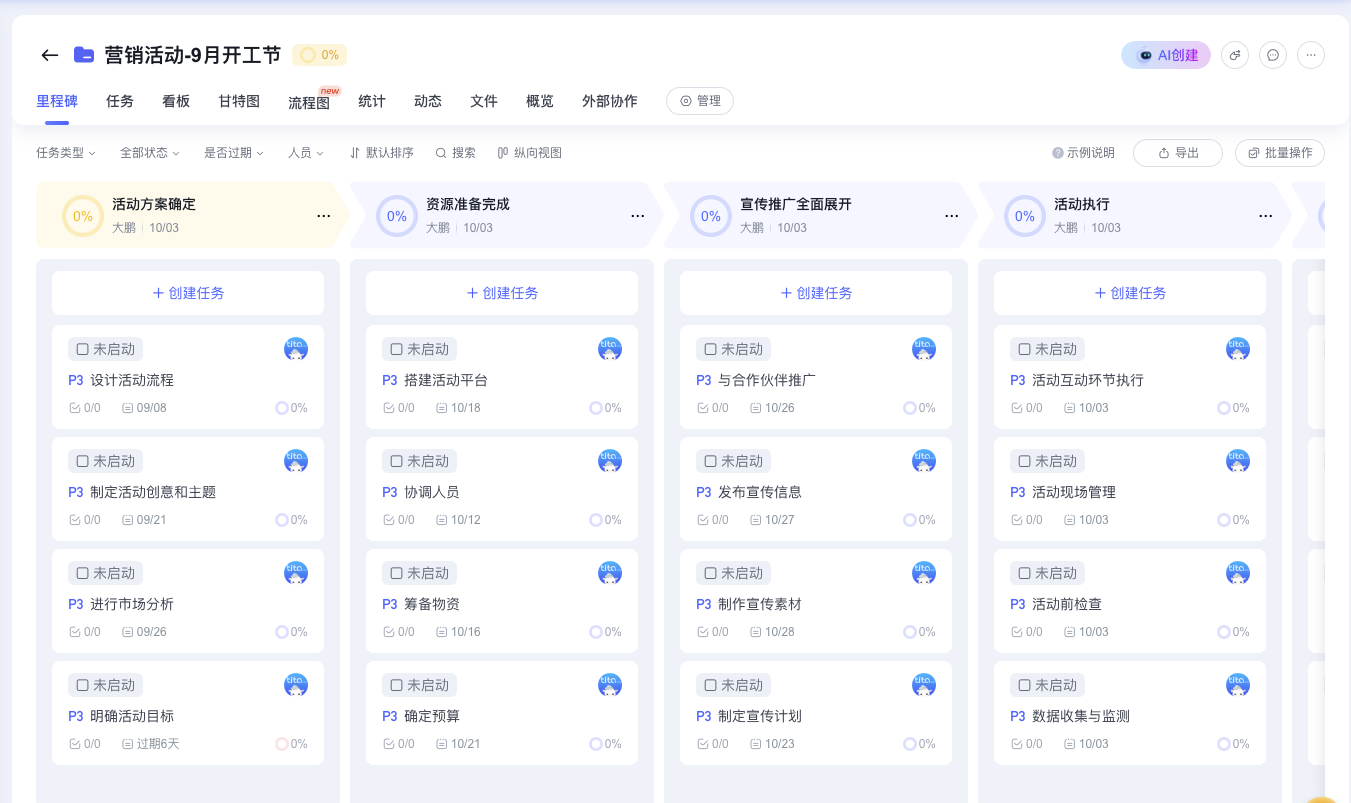Open the ellipsis menu on 宣传推广全面展开 milestone
The image size is (1351, 803).
pyautogui.click(x=951, y=215)
